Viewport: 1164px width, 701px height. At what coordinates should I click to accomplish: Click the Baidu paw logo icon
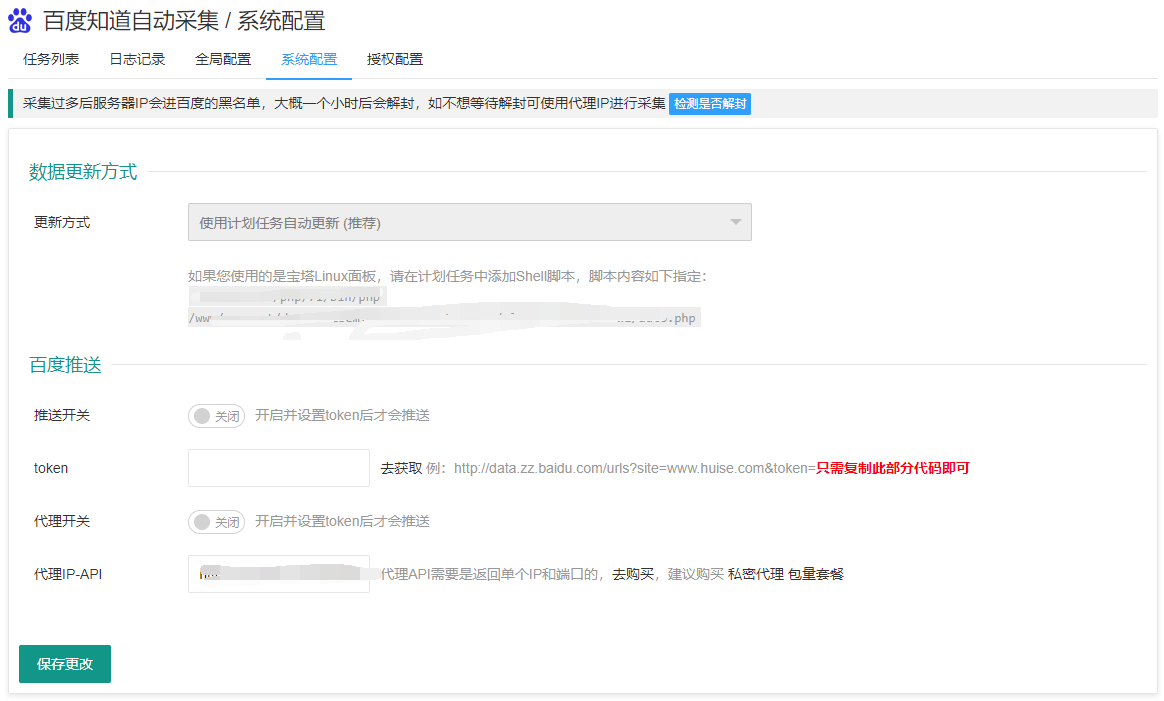[x=20, y=21]
